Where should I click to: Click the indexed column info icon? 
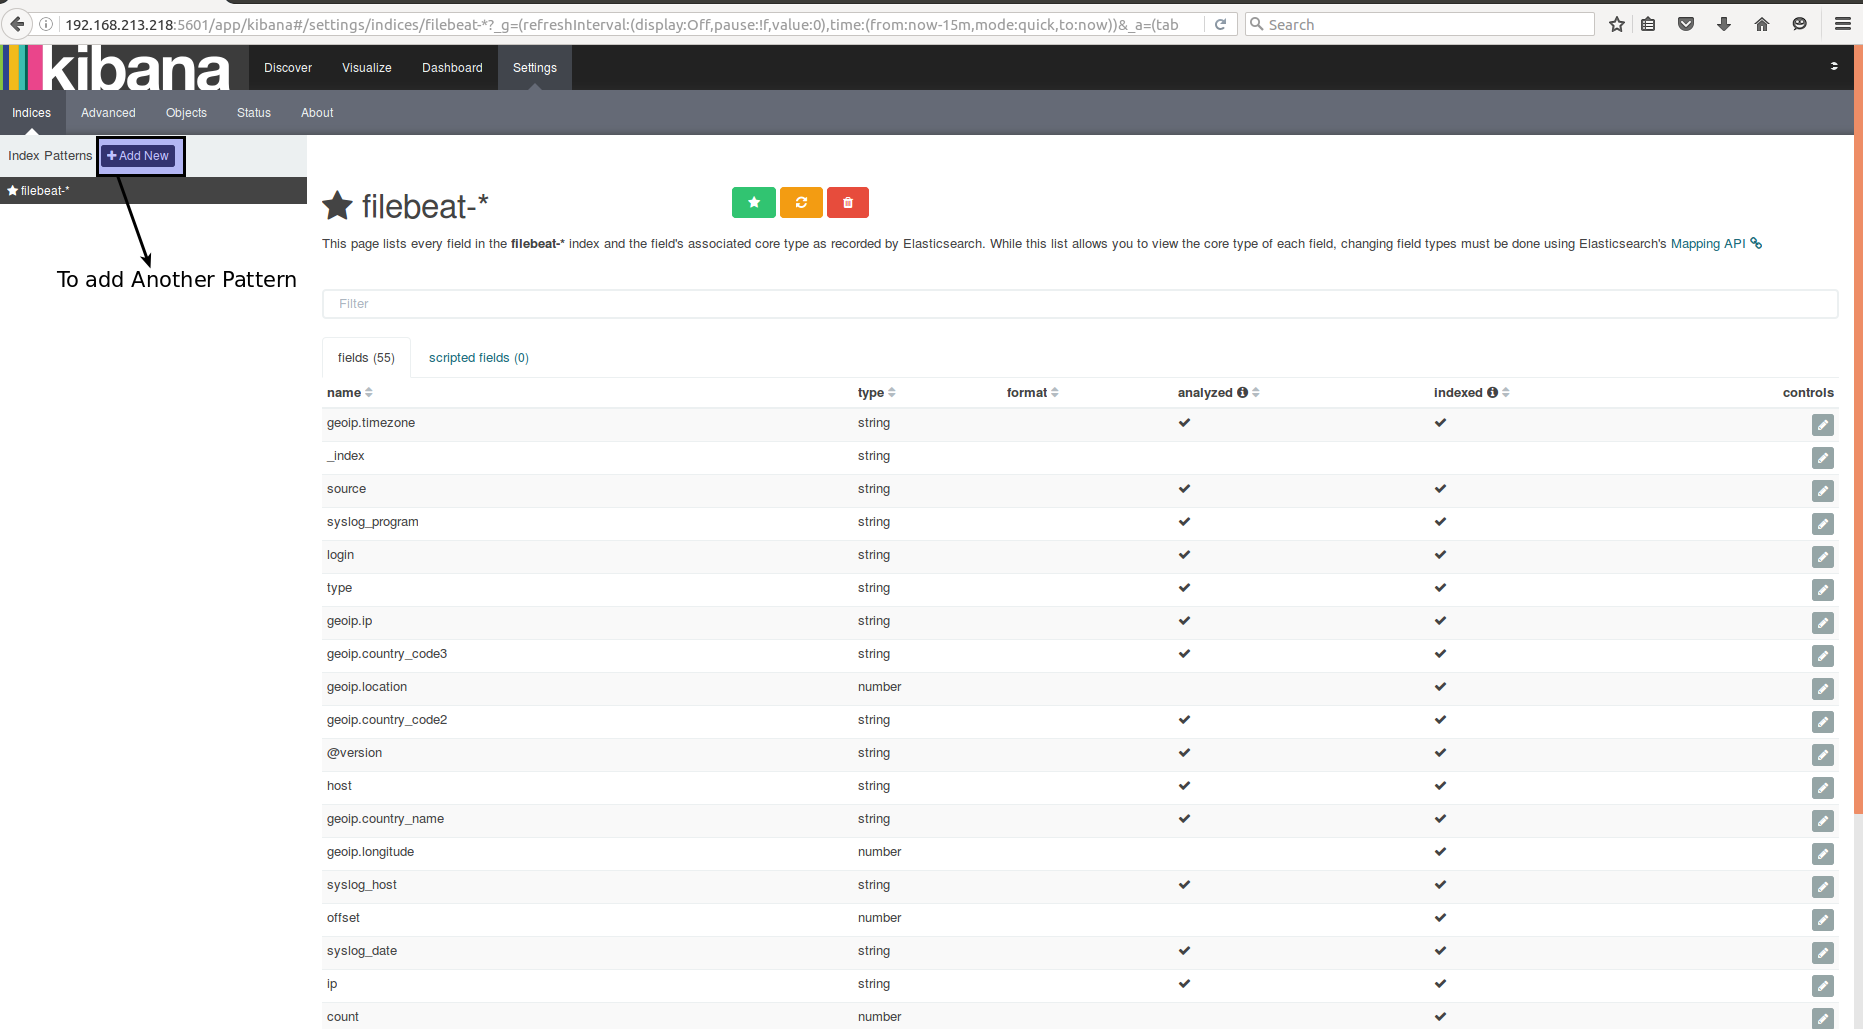[x=1492, y=393]
